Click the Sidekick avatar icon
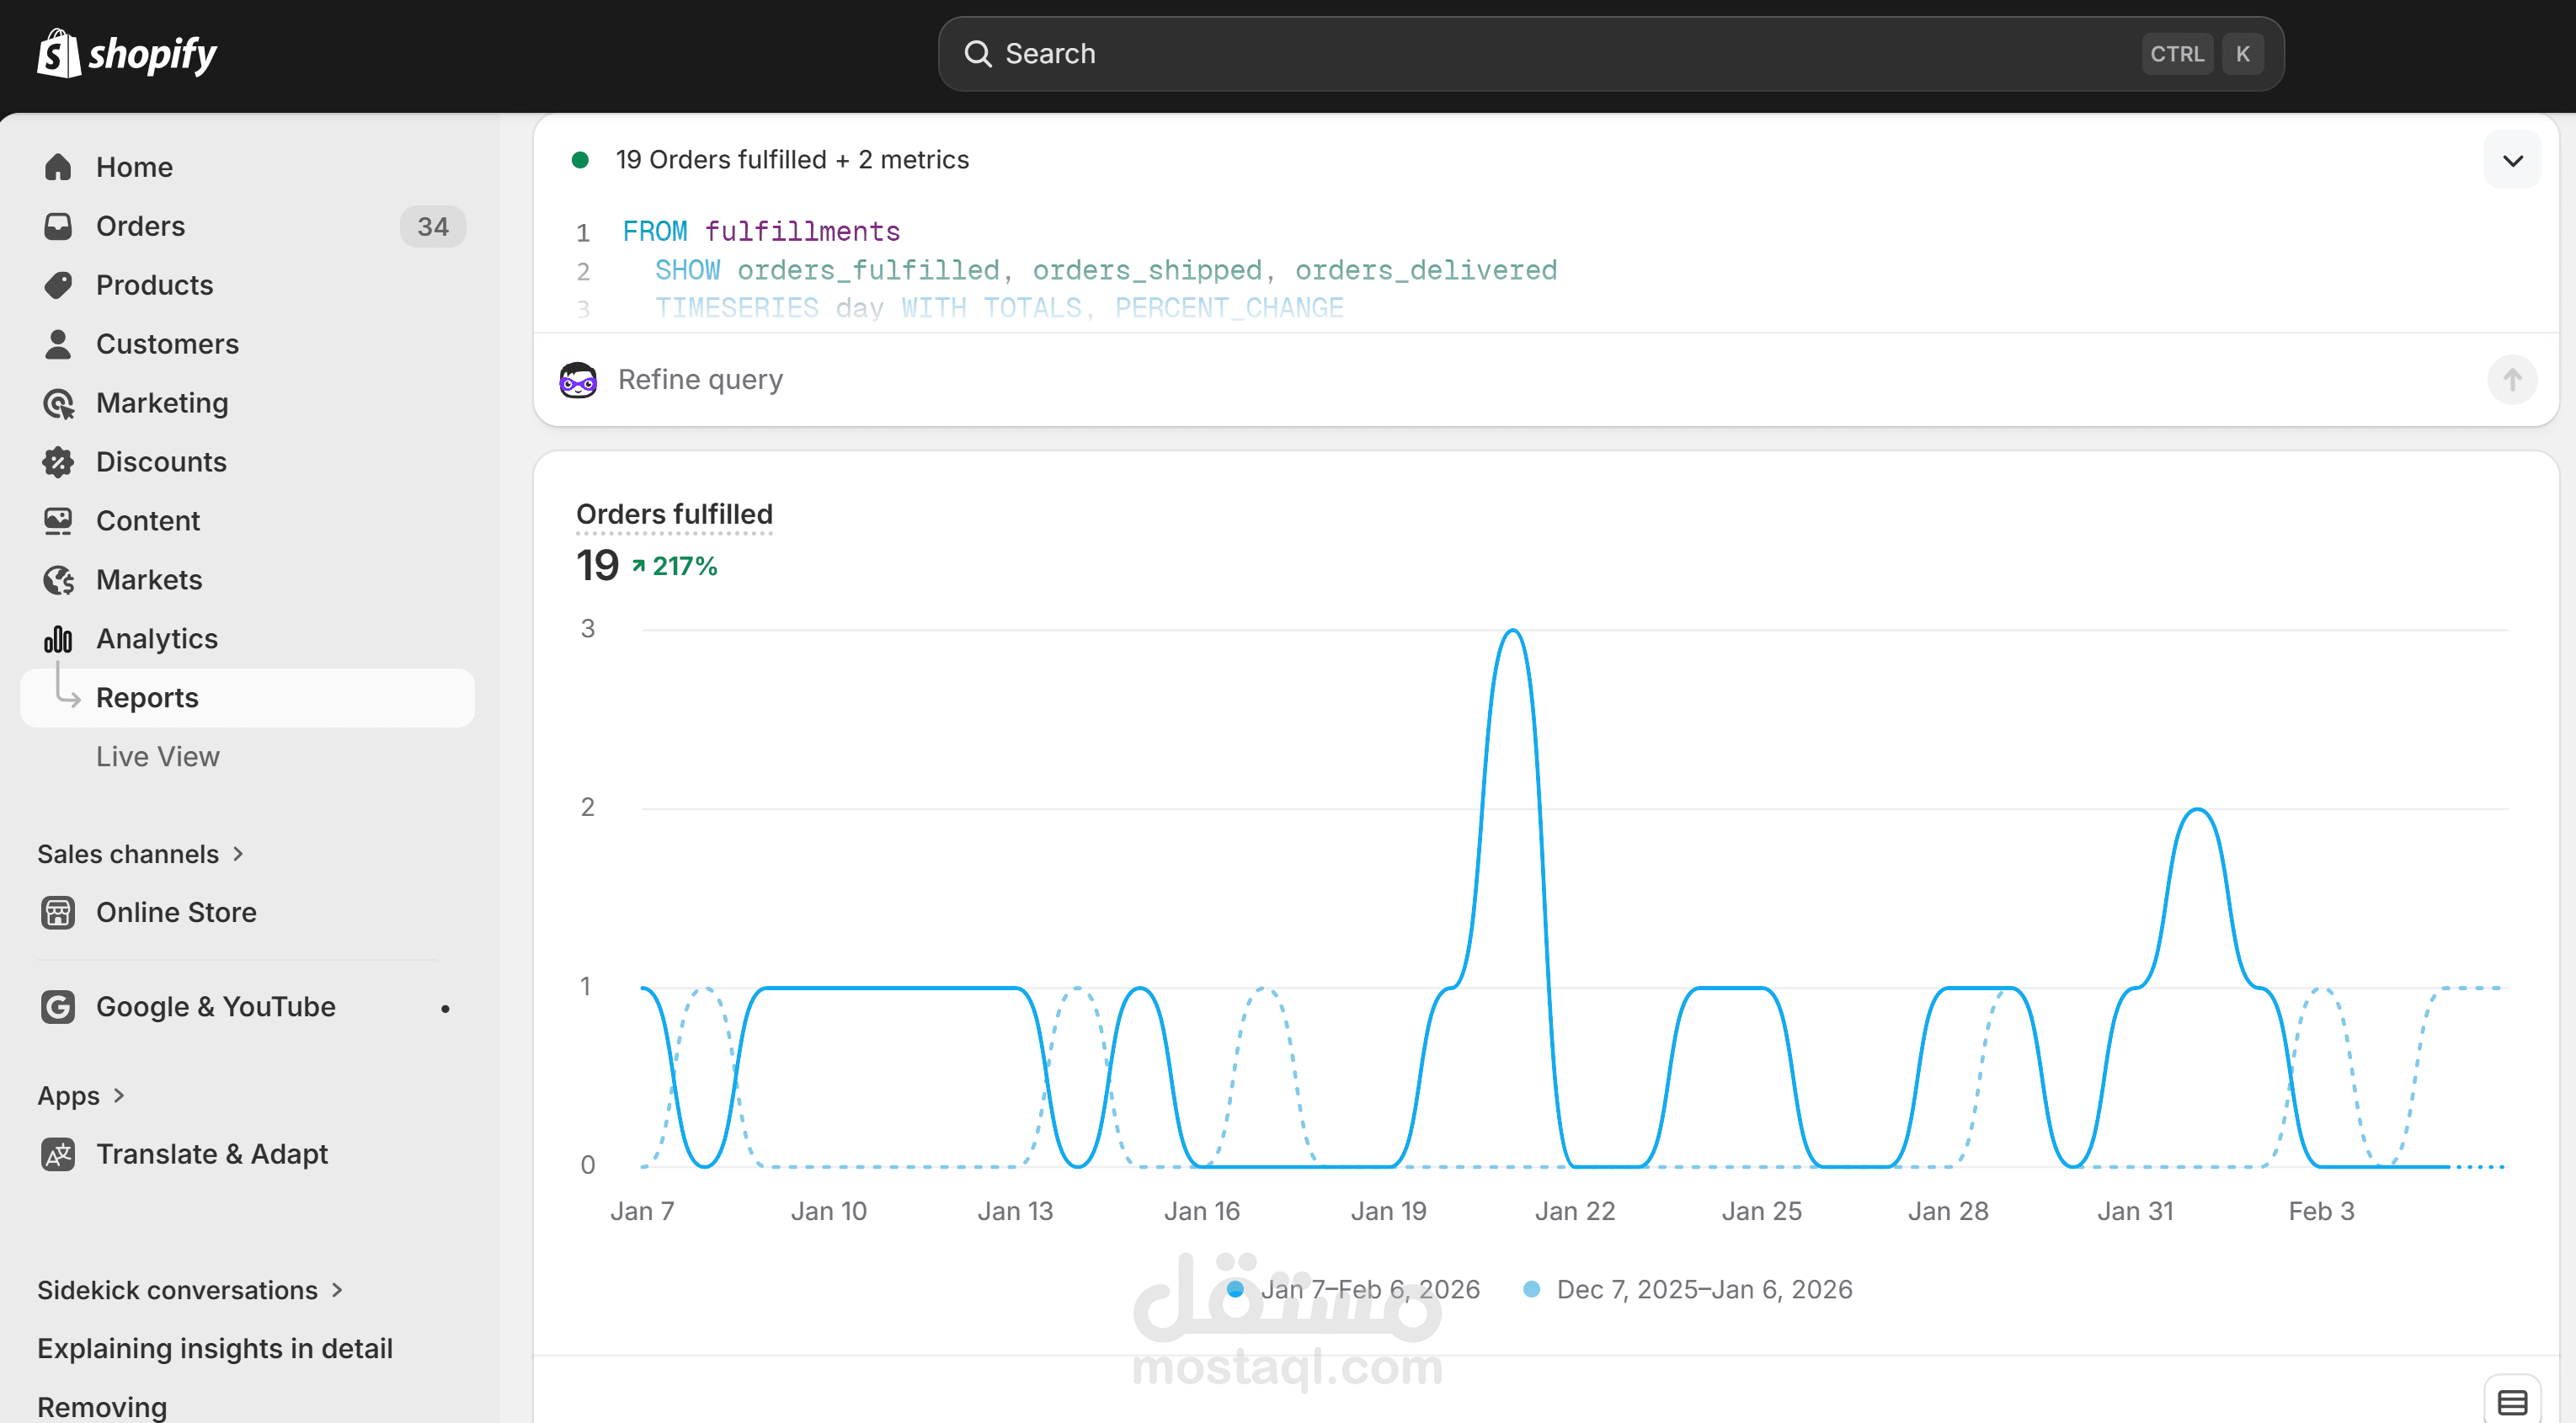Viewport: 2576px width, 1423px height. pyautogui.click(x=578, y=380)
